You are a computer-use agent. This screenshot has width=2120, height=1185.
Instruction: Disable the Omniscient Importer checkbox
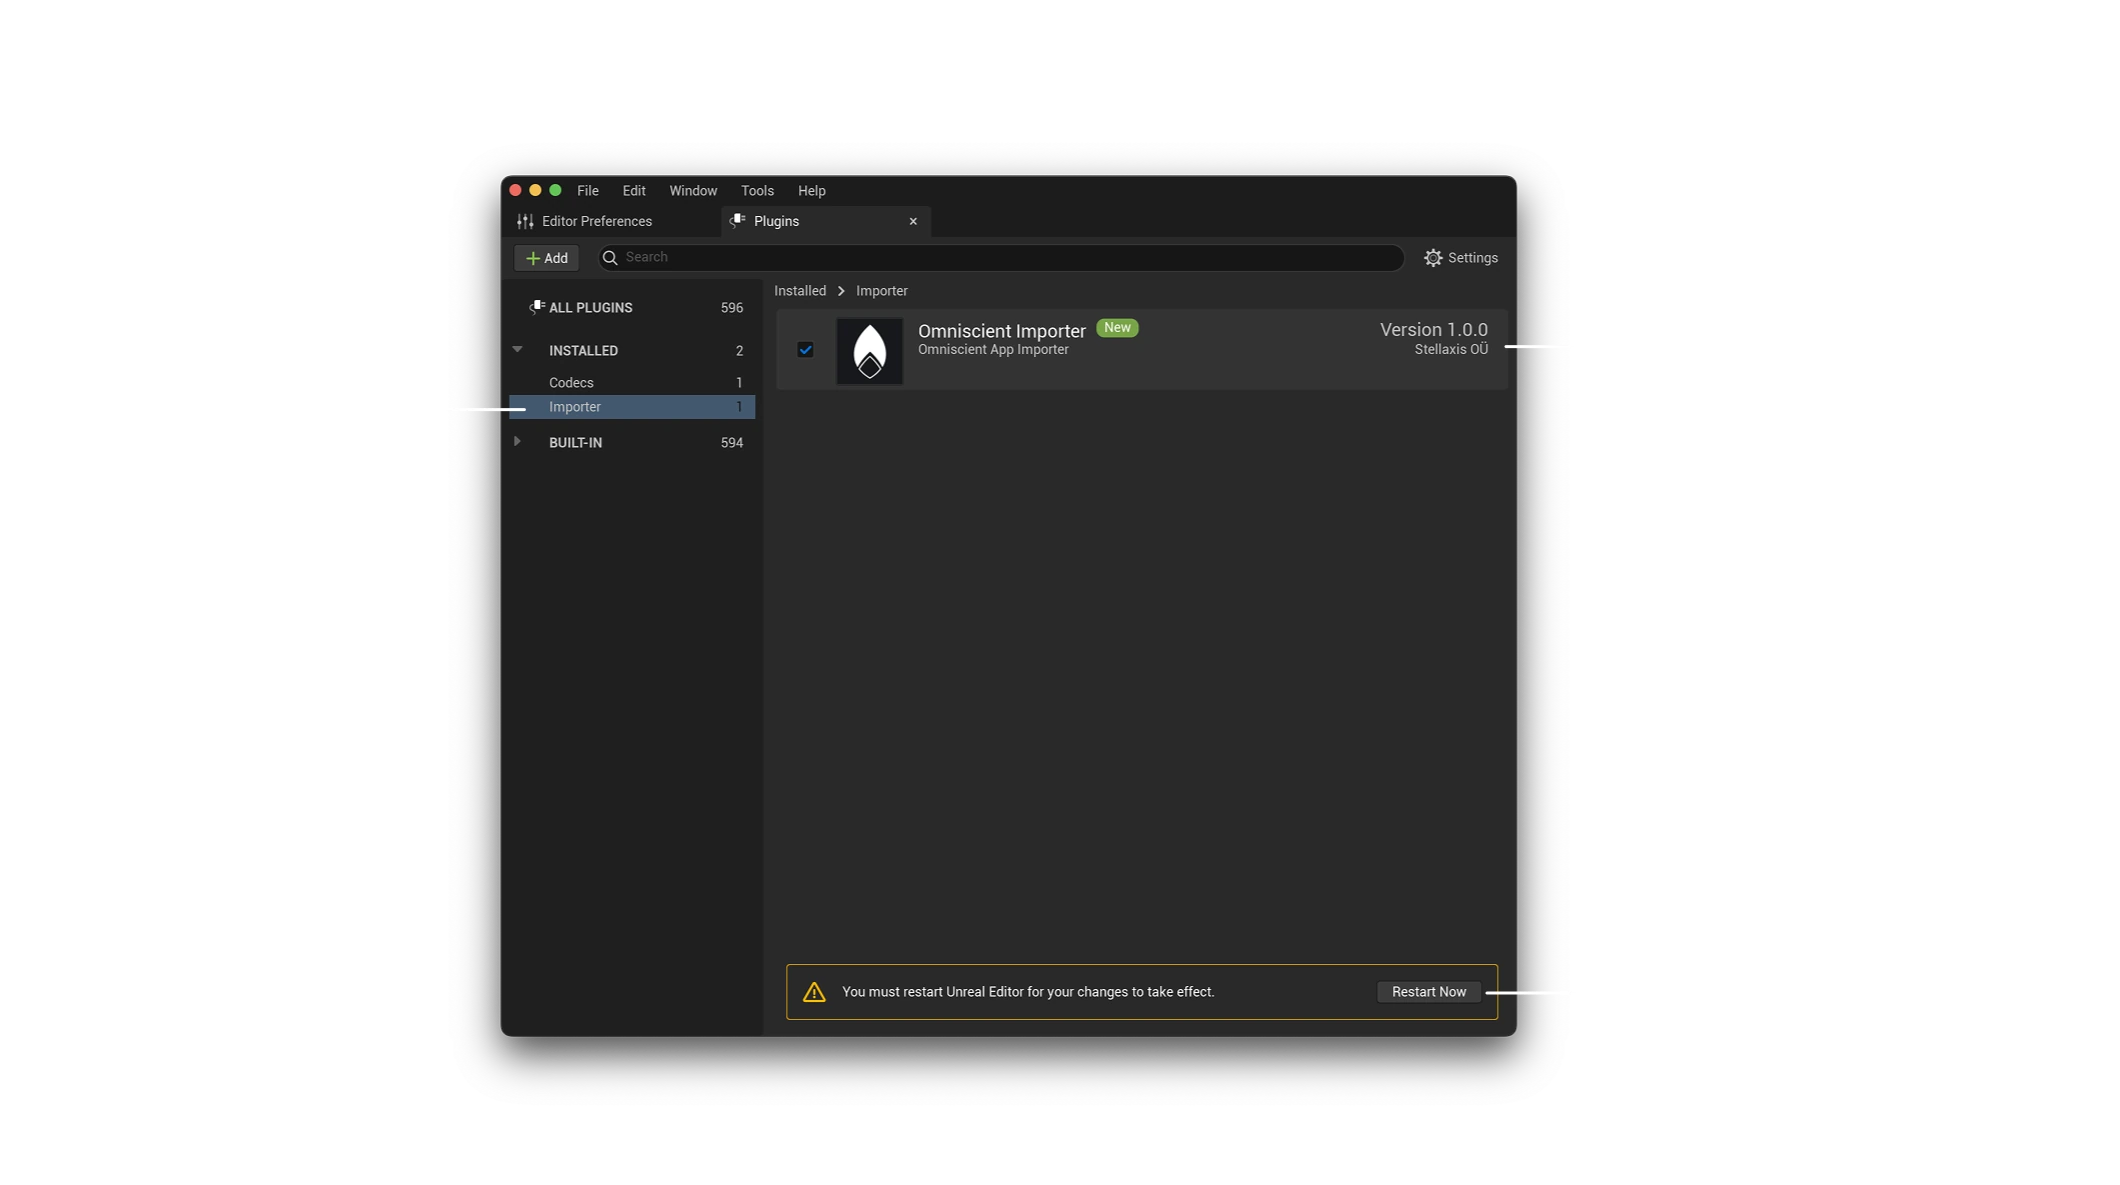point(805,350)
